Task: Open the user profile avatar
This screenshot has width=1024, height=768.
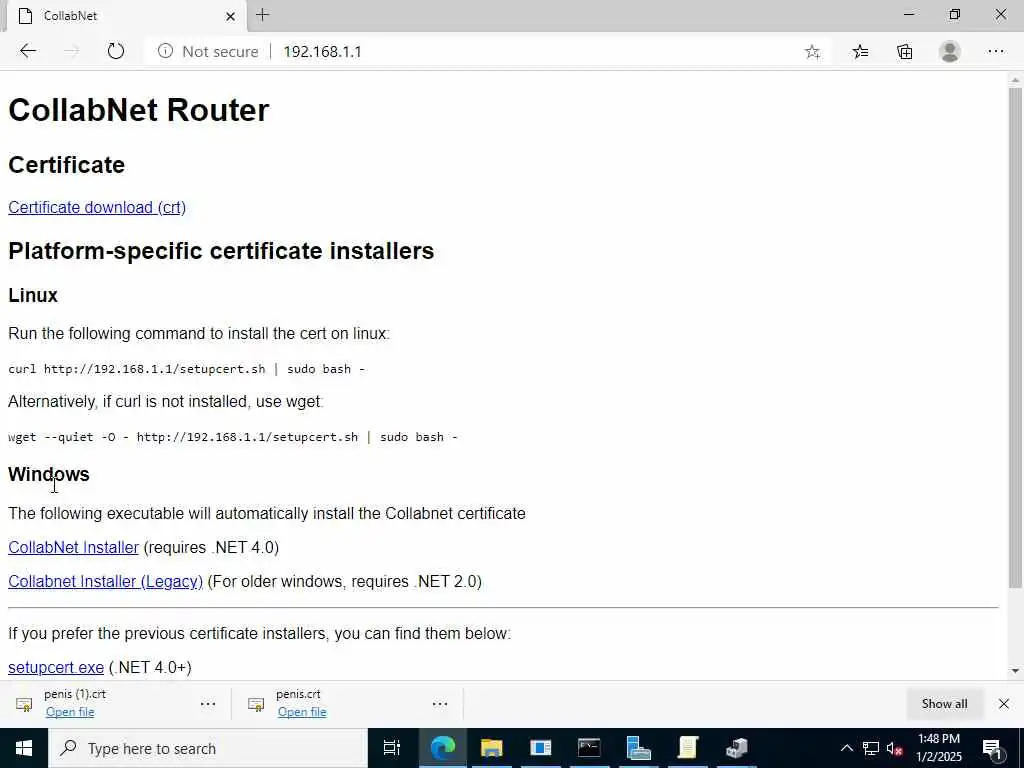Action: [x=950, y=52]
